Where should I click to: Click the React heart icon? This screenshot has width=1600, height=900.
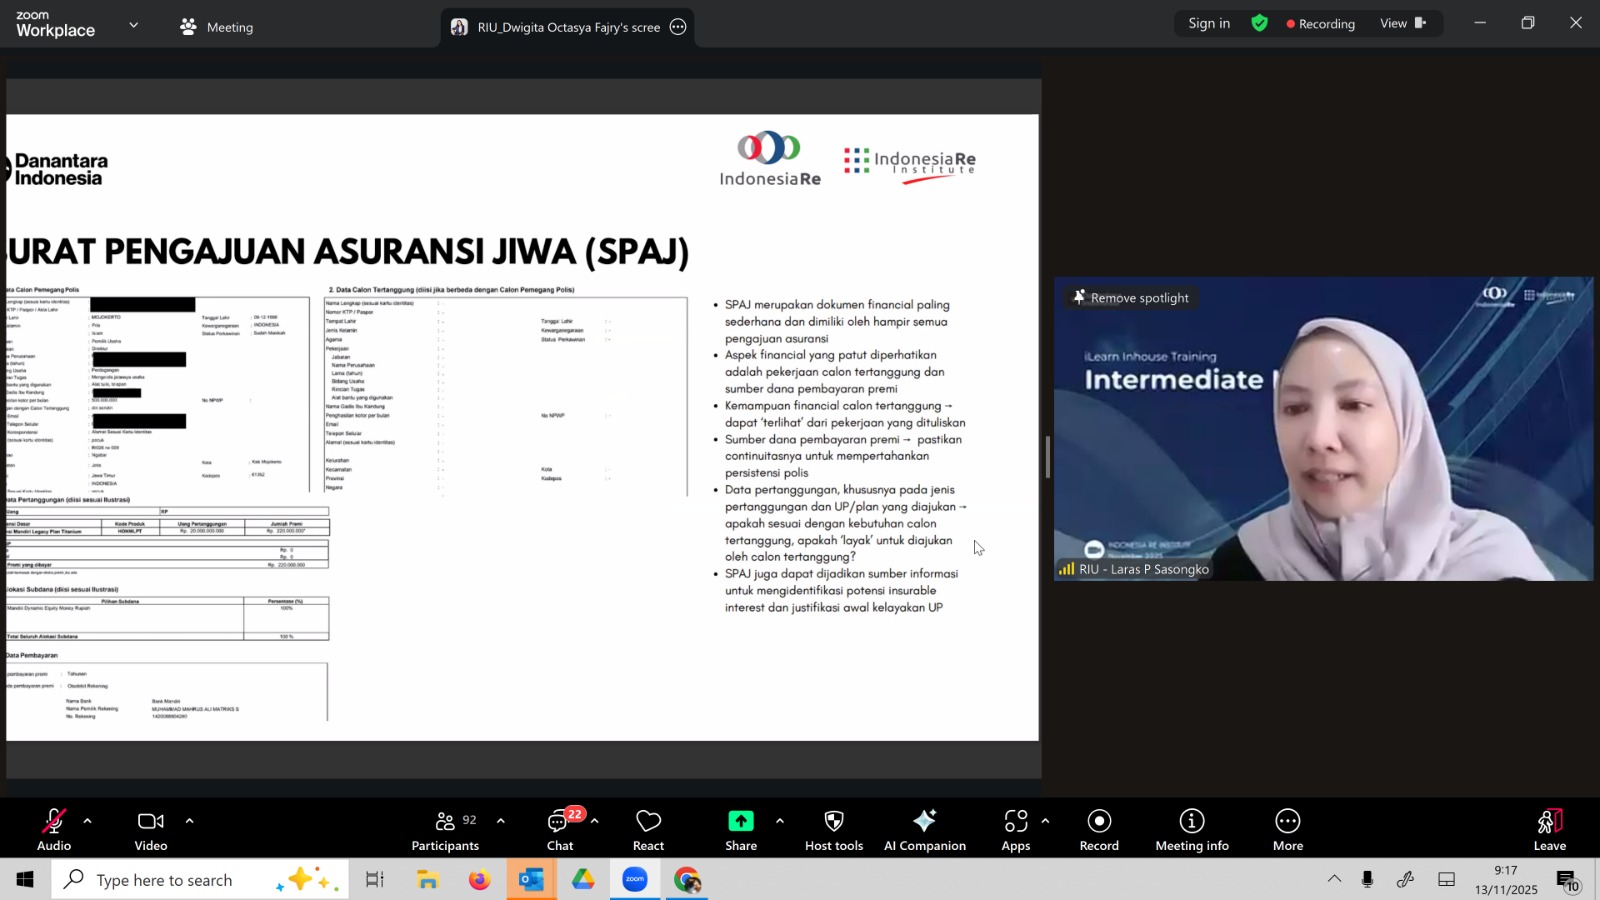point(648,829)
